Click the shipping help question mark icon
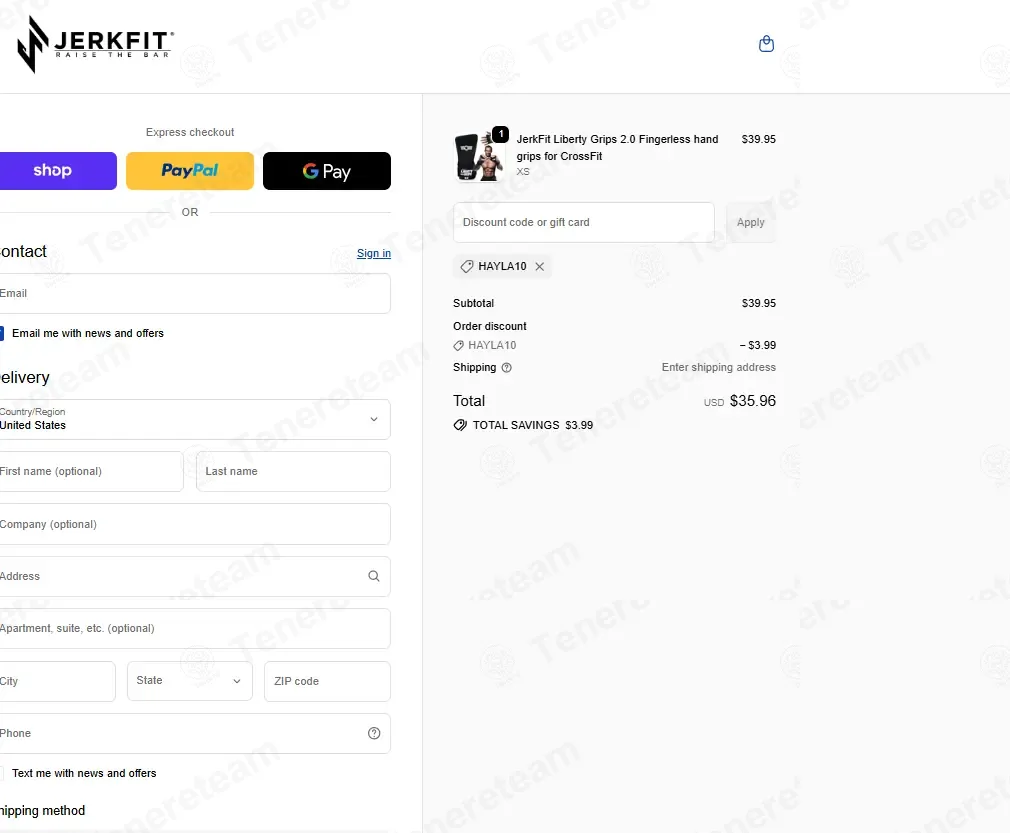This screenshot has width=1010, height=833. [x=506, y=367]
